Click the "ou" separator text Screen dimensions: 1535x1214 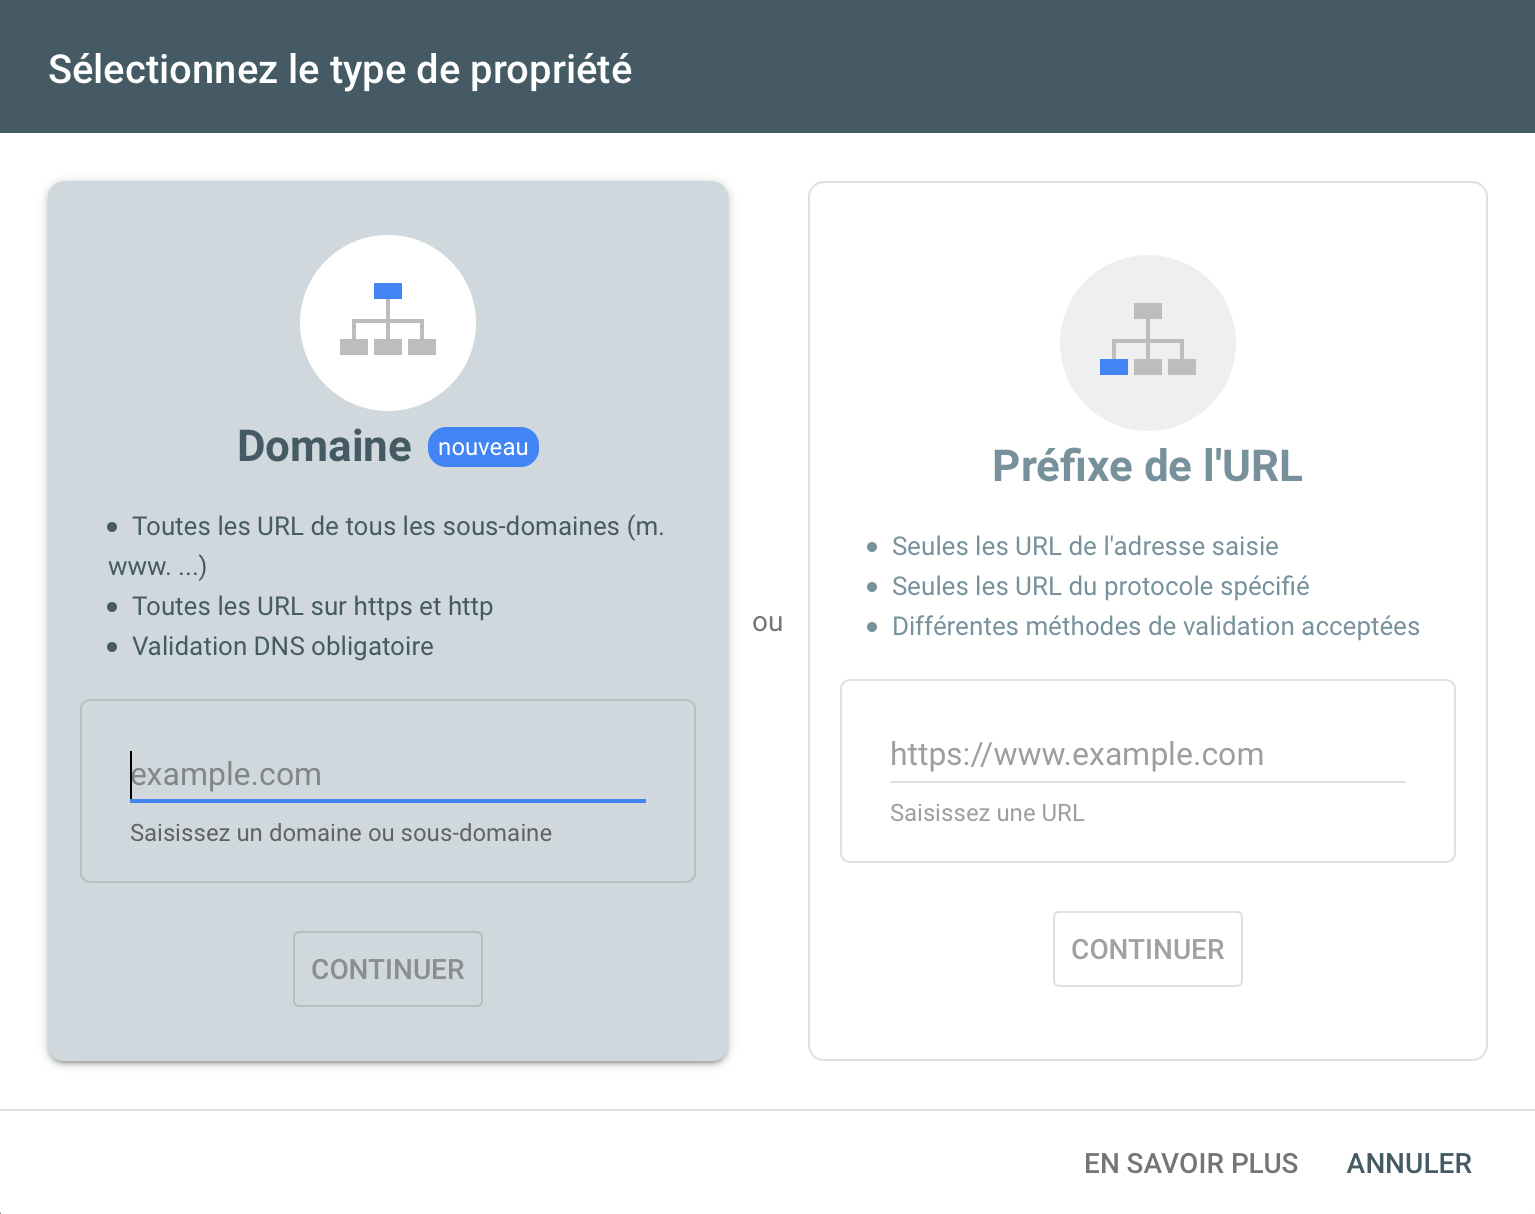pos(768,623)
